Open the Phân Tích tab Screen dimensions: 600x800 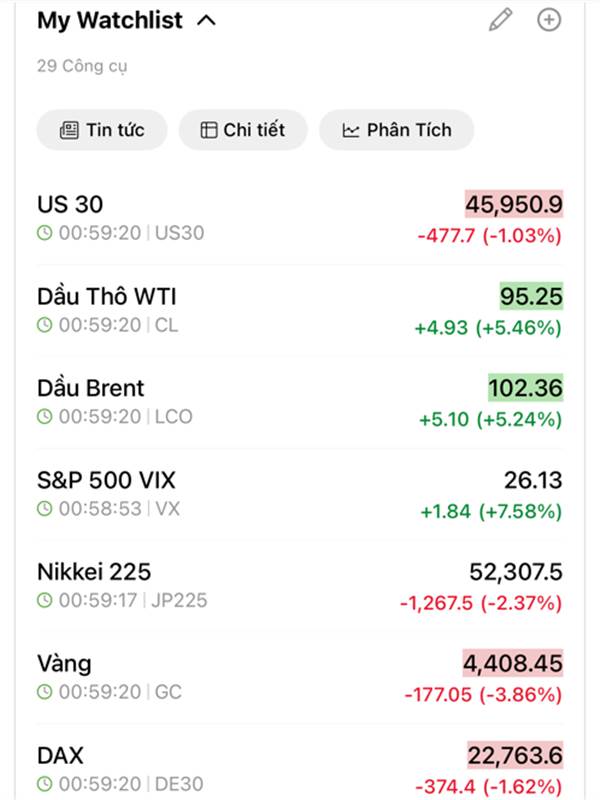coord(396,130)
